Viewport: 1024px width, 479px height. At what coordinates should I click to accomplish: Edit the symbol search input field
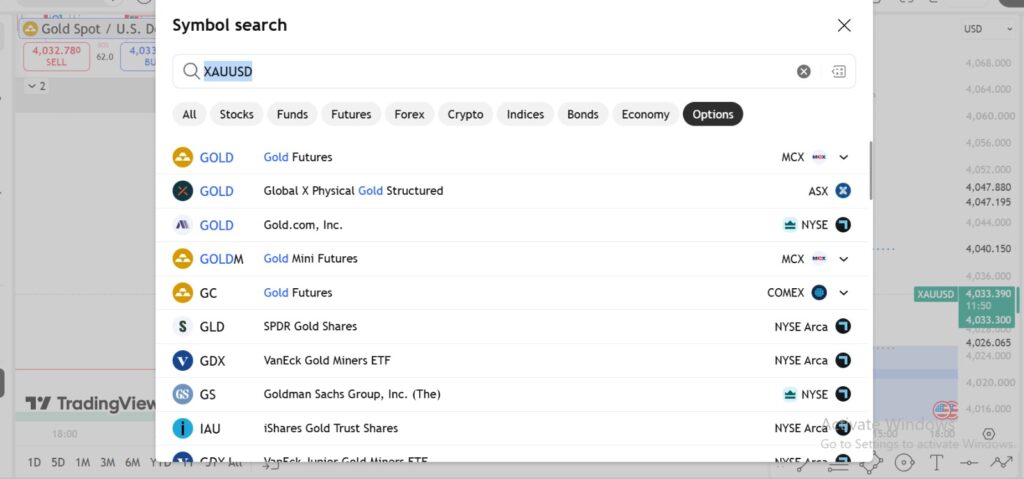point(514,71)
